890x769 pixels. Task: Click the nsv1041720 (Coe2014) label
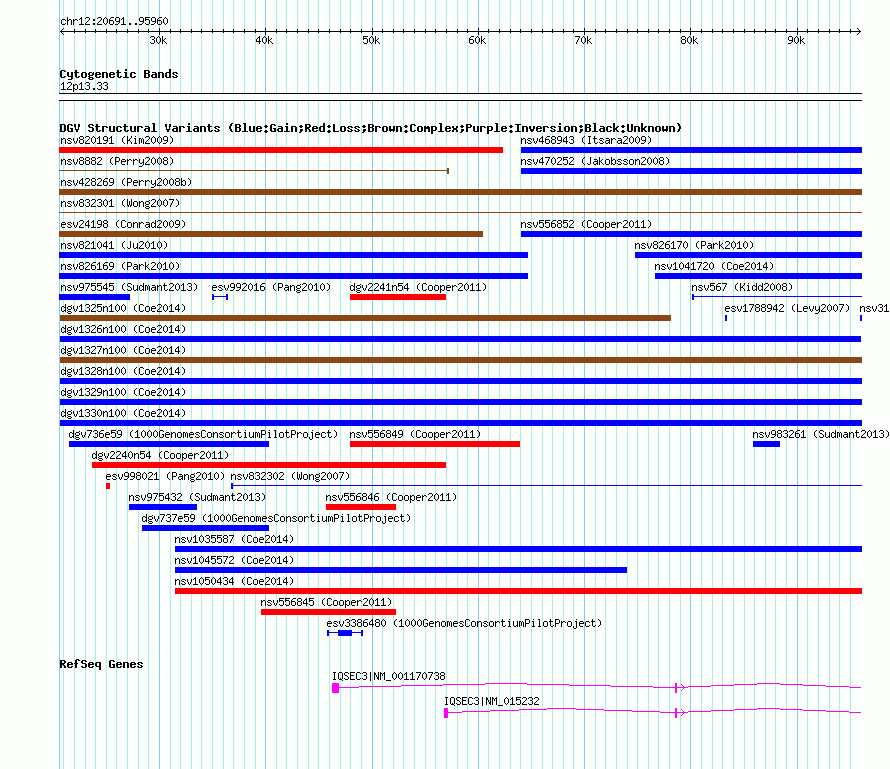pyautogui.click(x=714, y=266)
